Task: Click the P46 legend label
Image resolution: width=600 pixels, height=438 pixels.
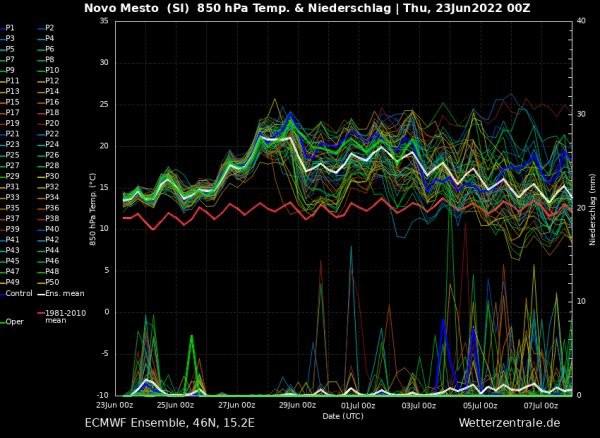Action: click(x=52, y=261)
